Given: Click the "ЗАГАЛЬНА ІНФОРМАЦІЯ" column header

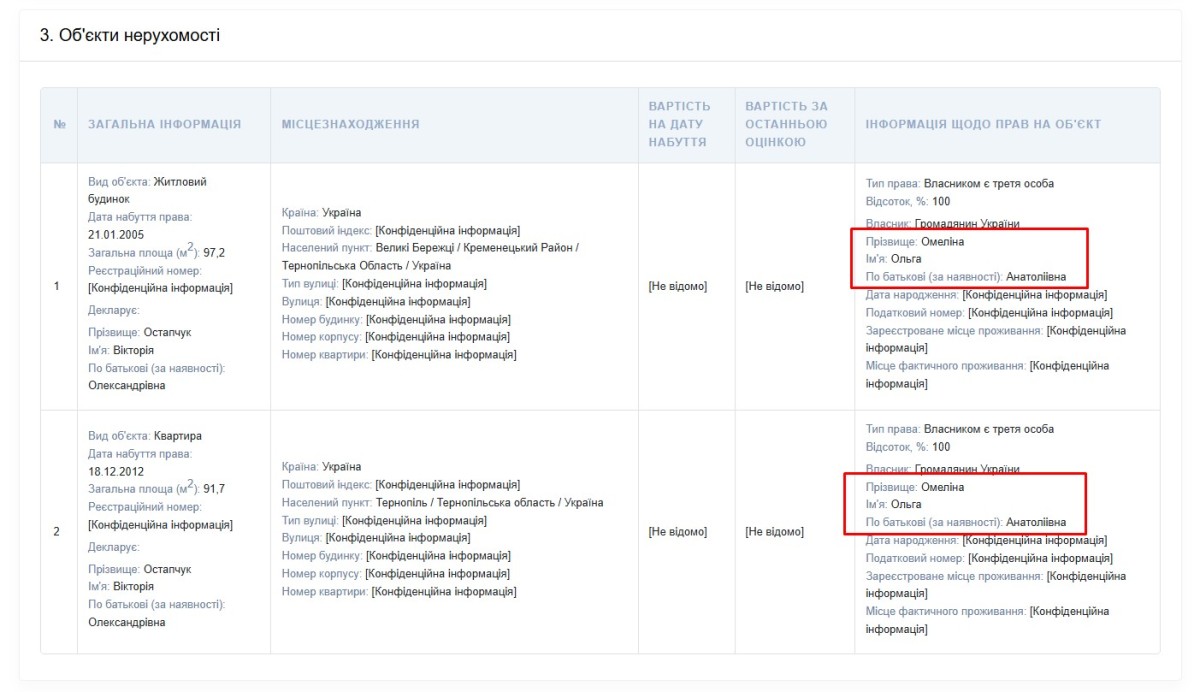Looking at the screenshot, I should [165, 125].
